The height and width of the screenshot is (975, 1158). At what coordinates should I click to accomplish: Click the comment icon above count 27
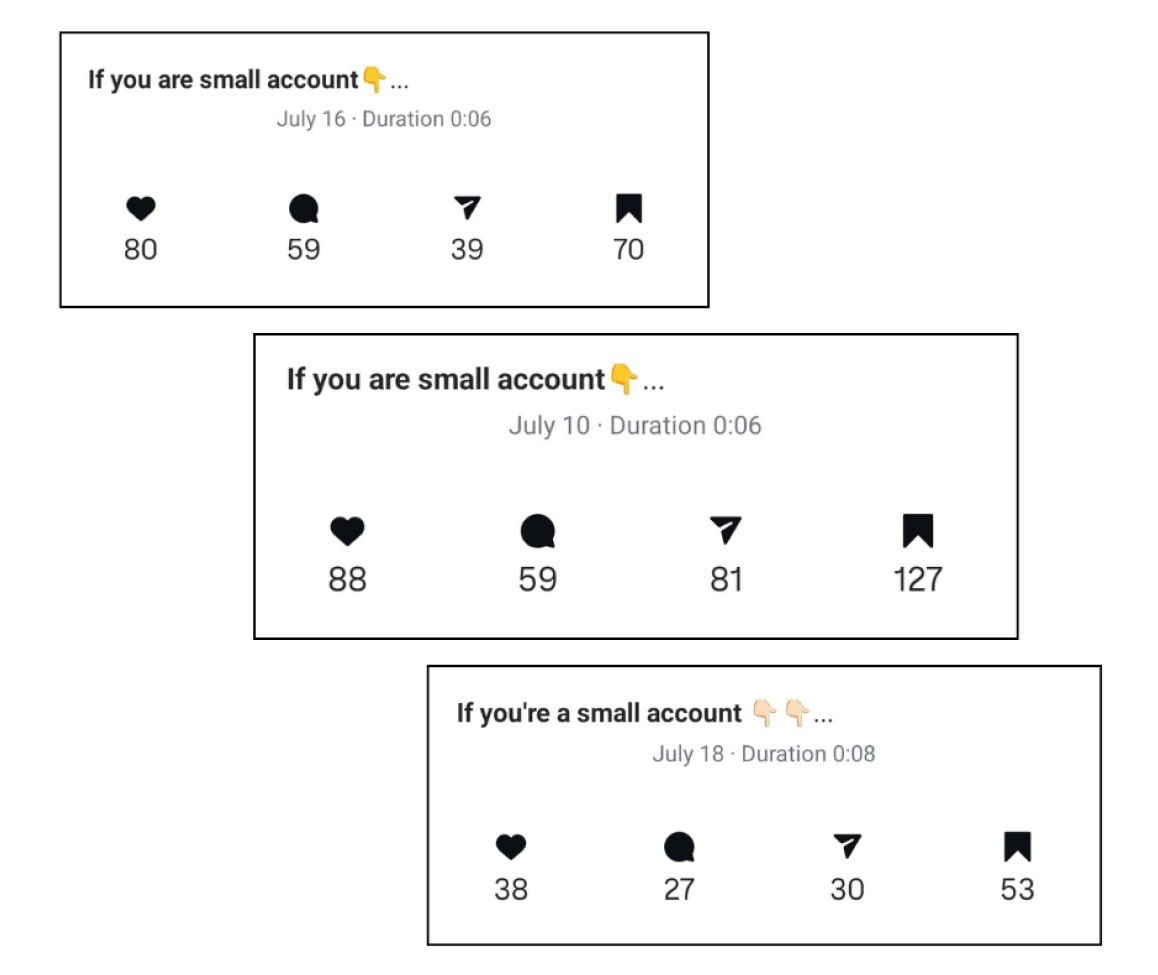pyautogui.click(x=679, y=846)
